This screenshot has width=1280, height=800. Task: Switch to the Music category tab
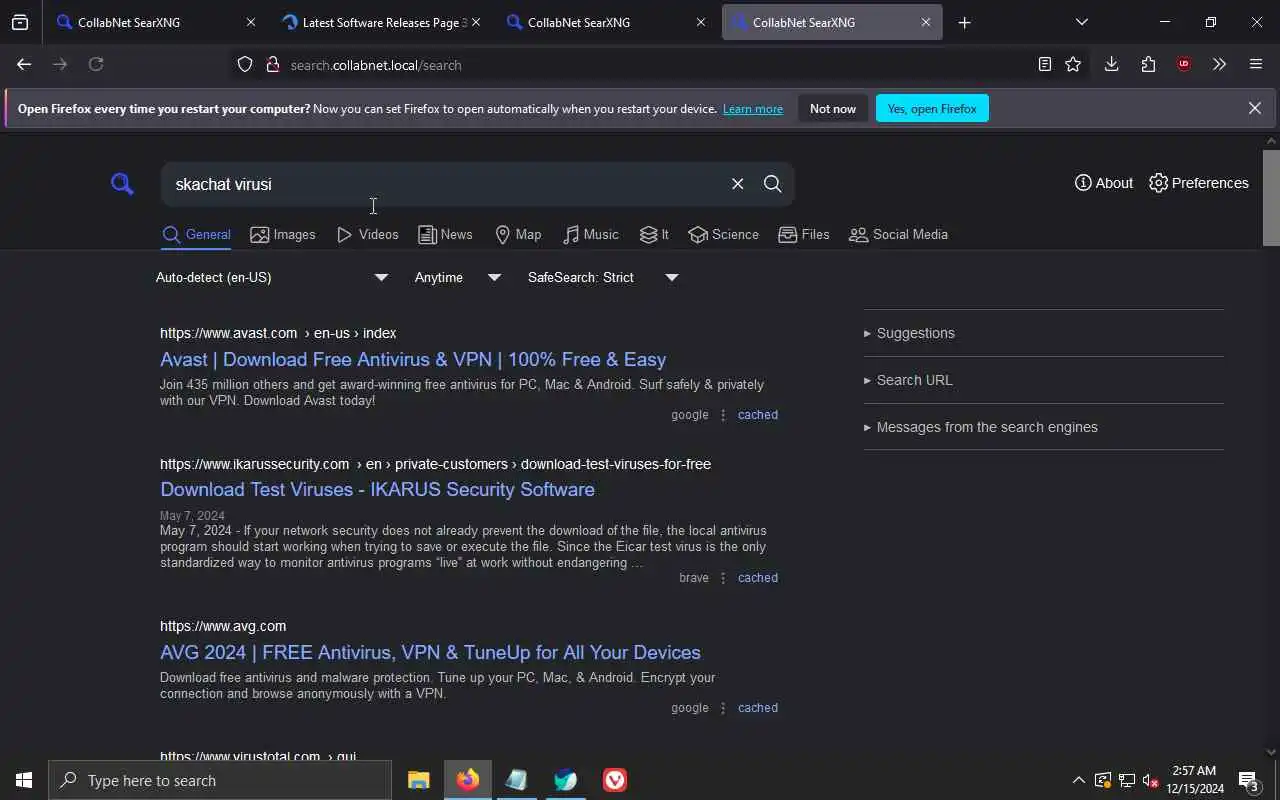(x=590, y=235)
